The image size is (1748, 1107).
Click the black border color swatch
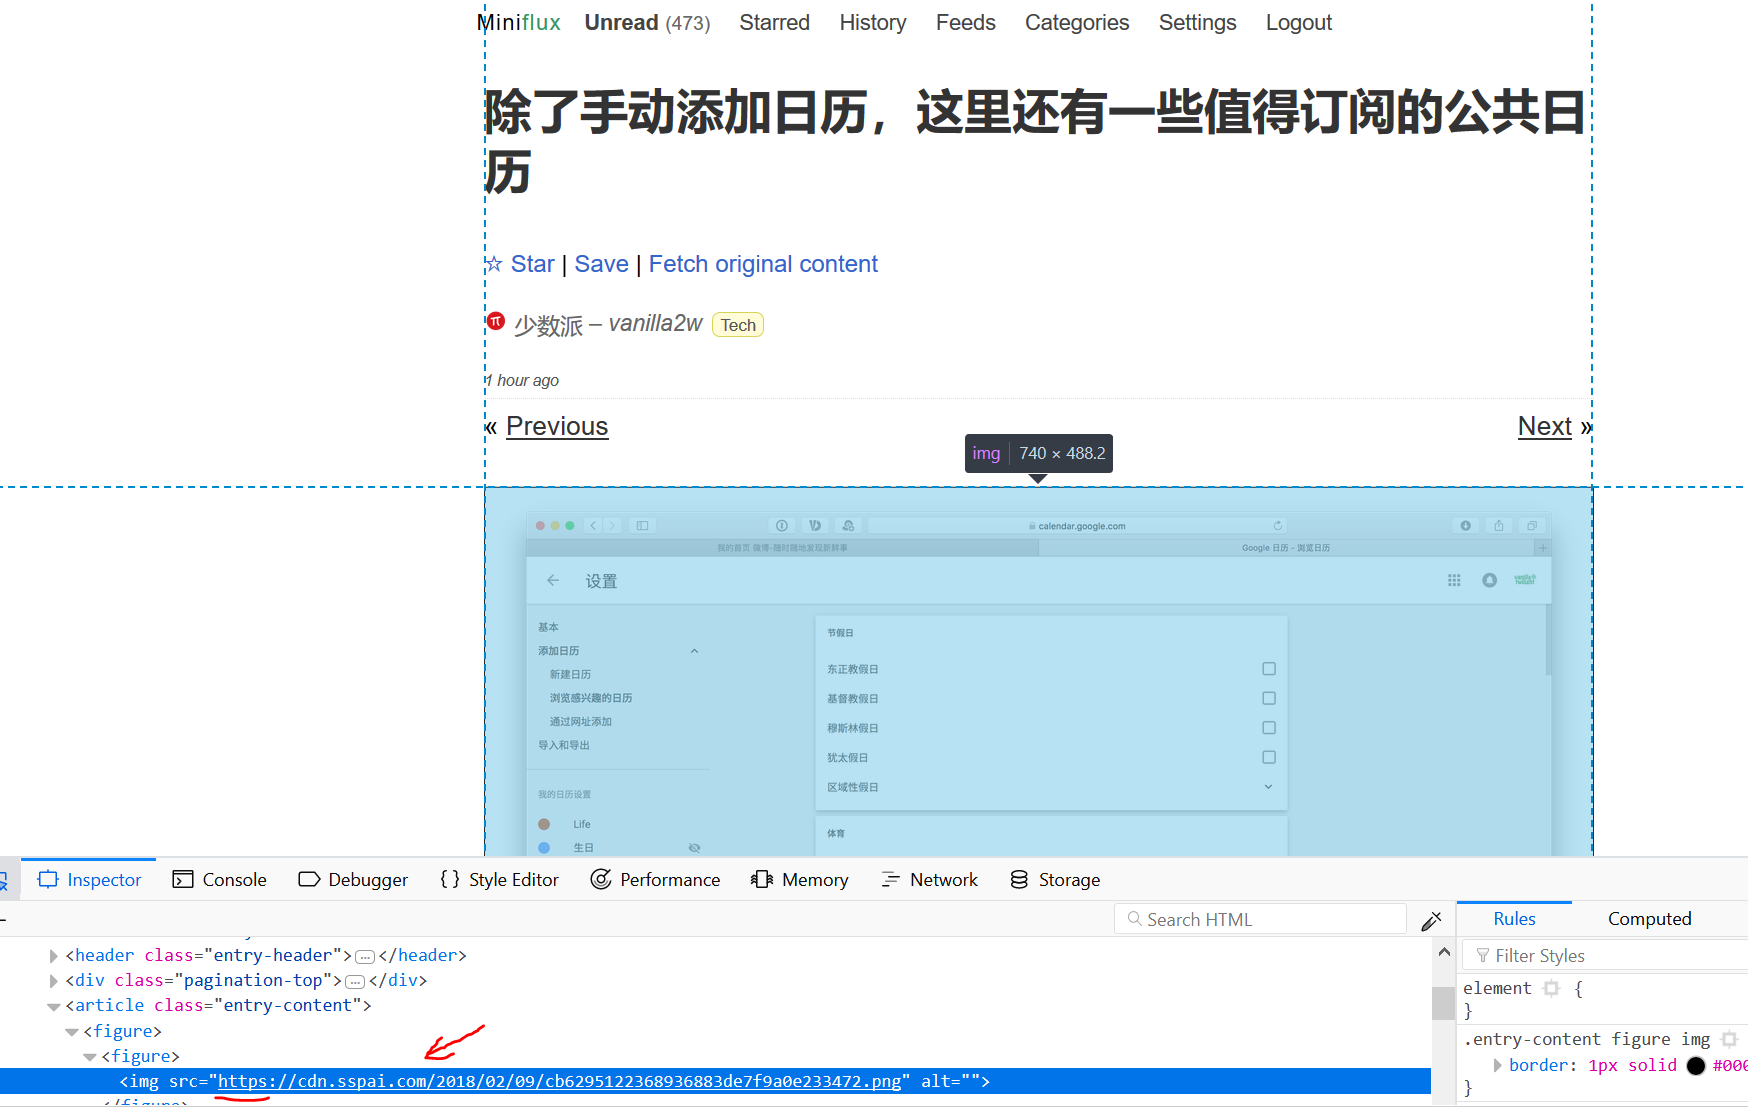pyautogui.click(x=1695, y=1066)
